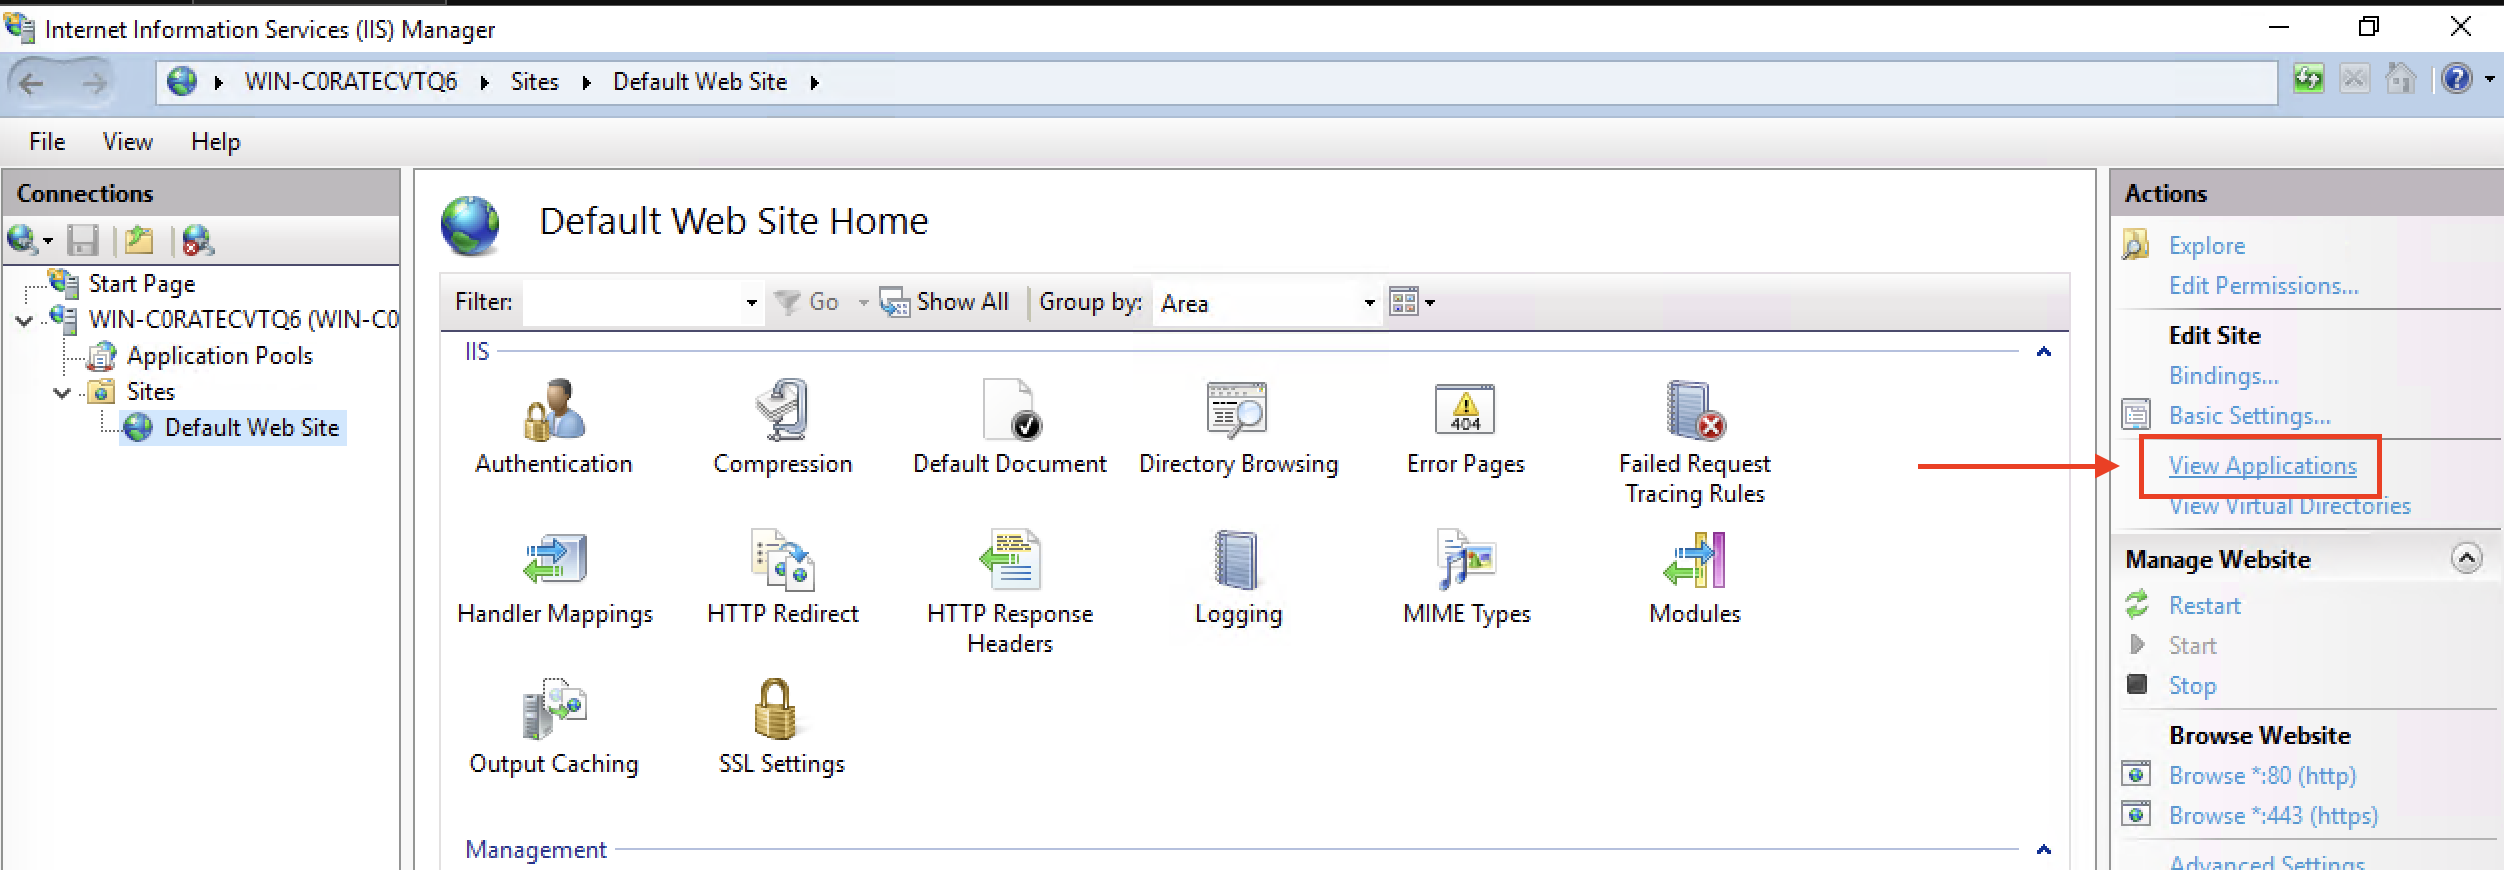Open the HTTP Response Headers feature
This screenshot has width=2504, height=870.
(1010, 592)
